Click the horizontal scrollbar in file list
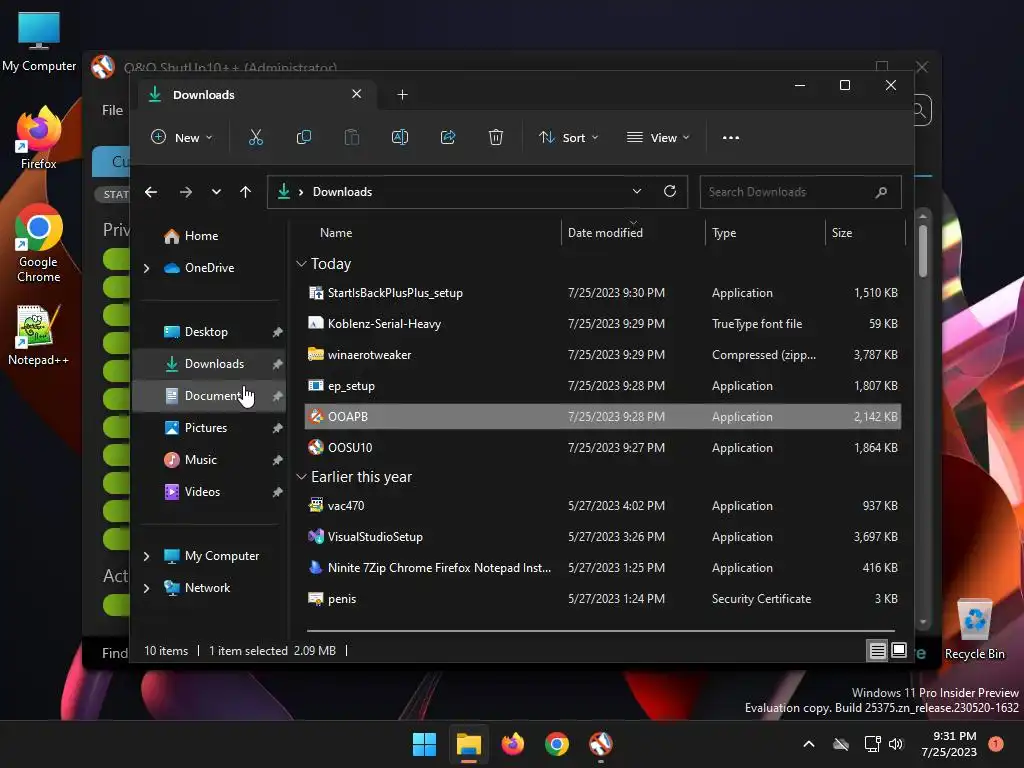This screenshot has width=1024, height=768. pyautogui.click(x=601, y=631)
